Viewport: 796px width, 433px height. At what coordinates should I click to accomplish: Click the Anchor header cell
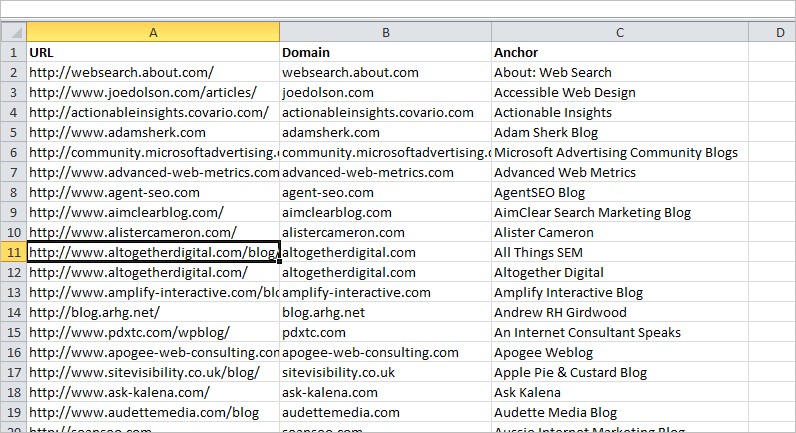[620, 52]
